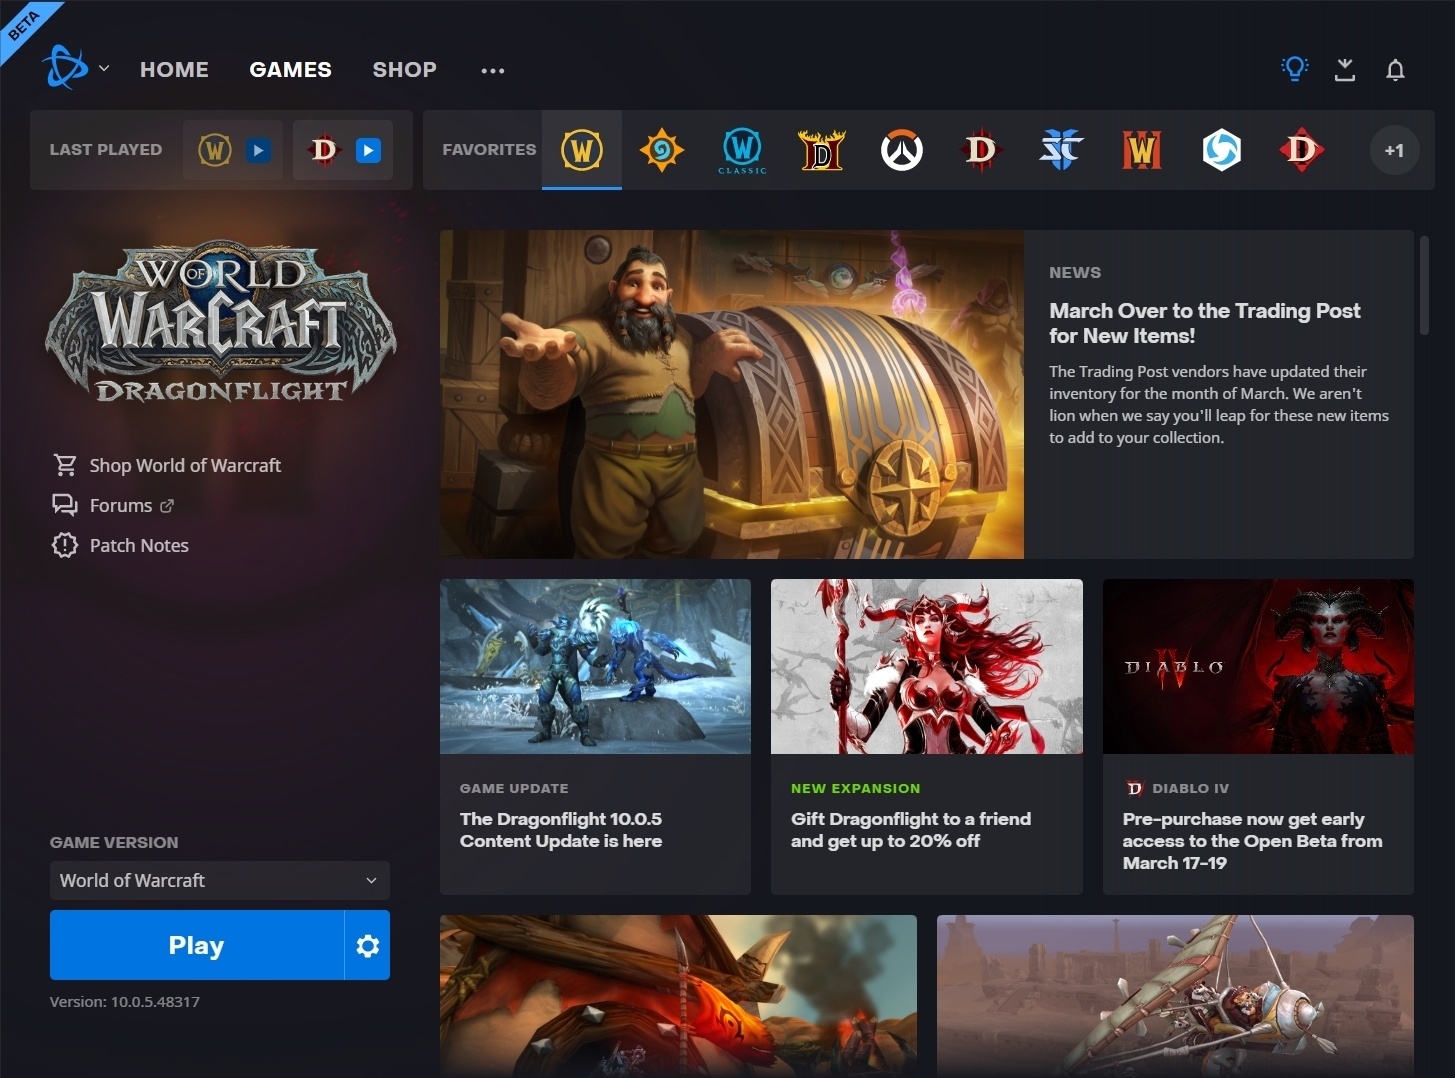Screen dimensions: 1455x1078
Task: Open the Battle.net logo menu
Action: [64, 68]
